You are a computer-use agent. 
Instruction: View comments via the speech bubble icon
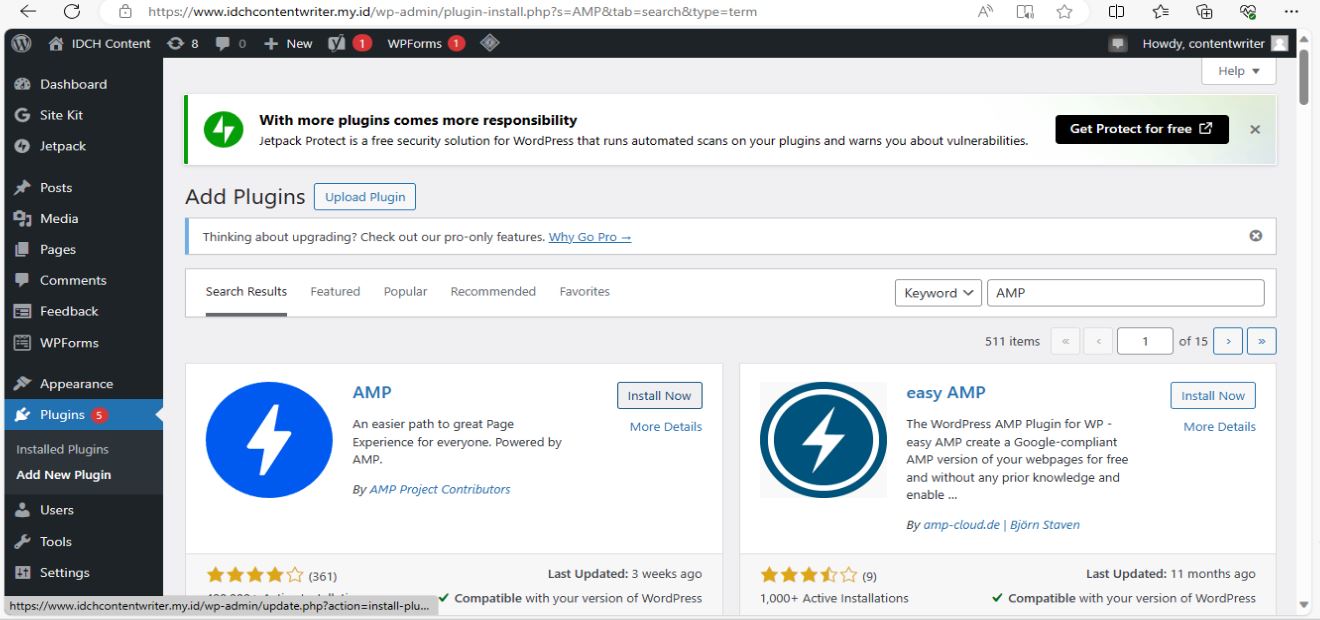coord(223,43)
